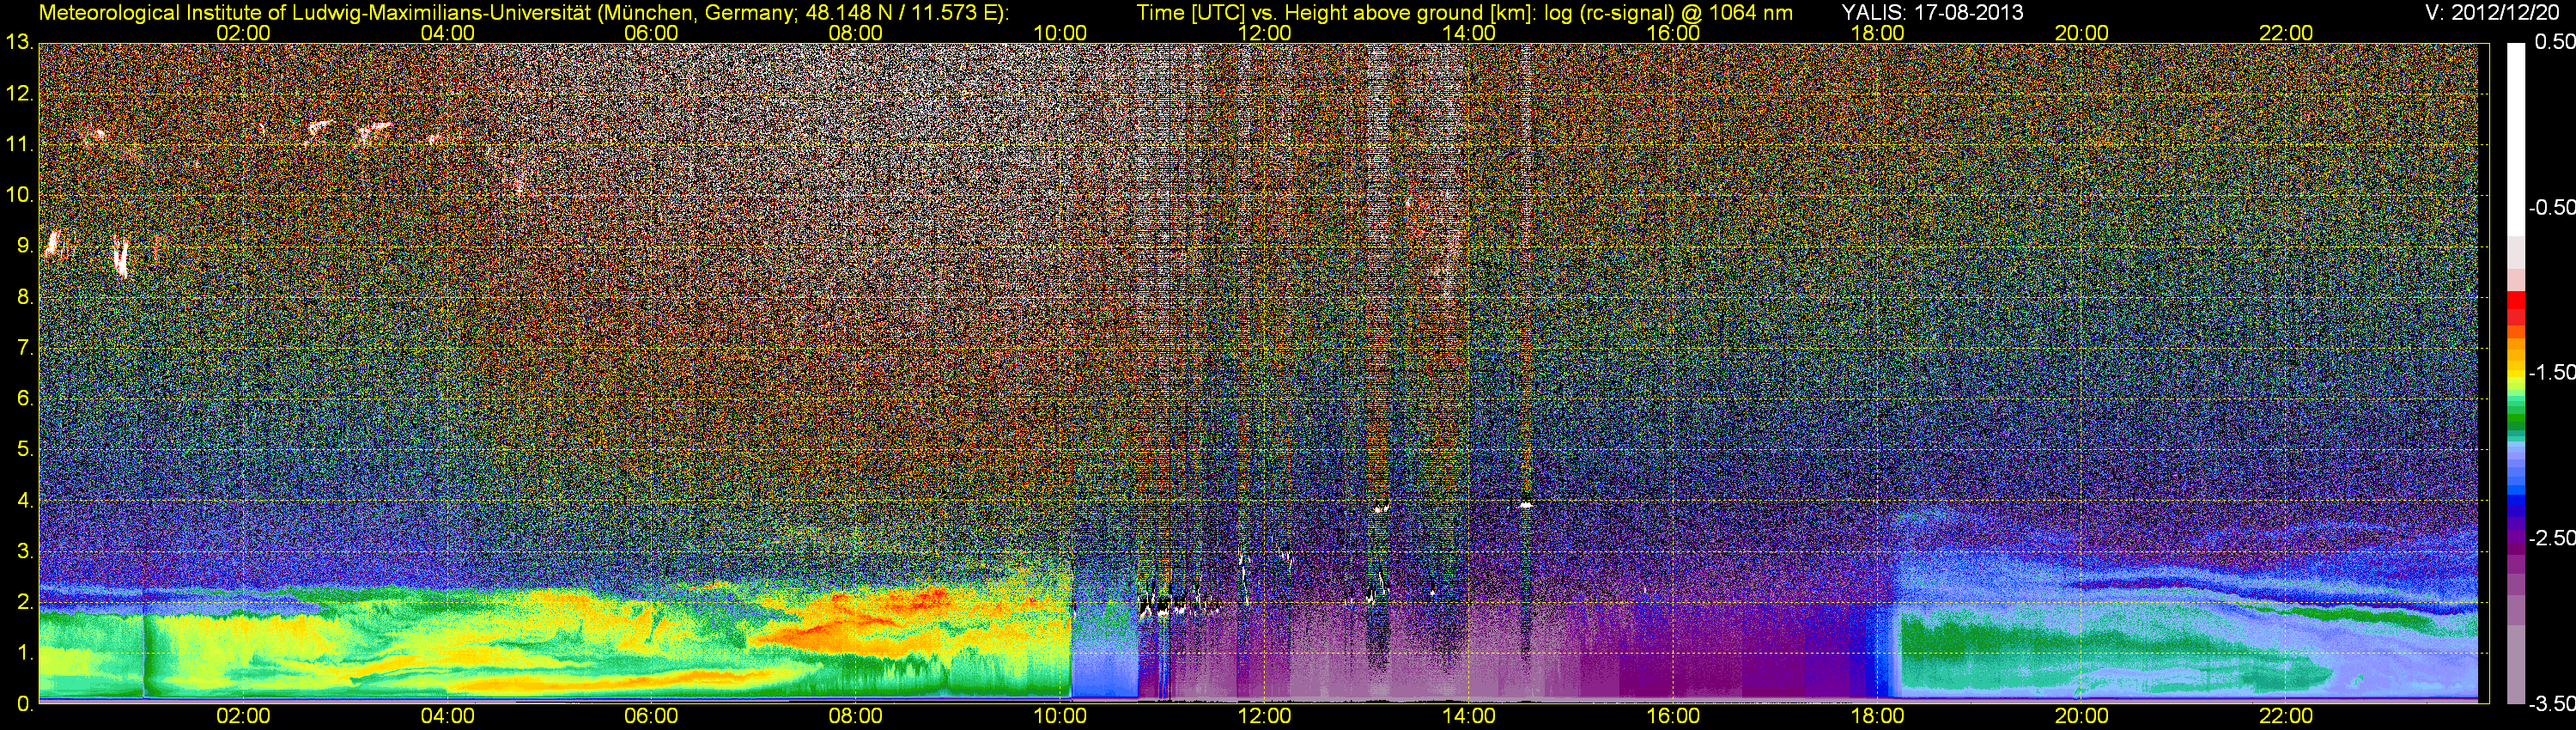2576x730 pixels.
Task: Click '02:00' on the upper time axis
Action: pyautogui.click(x=243, y=33)
